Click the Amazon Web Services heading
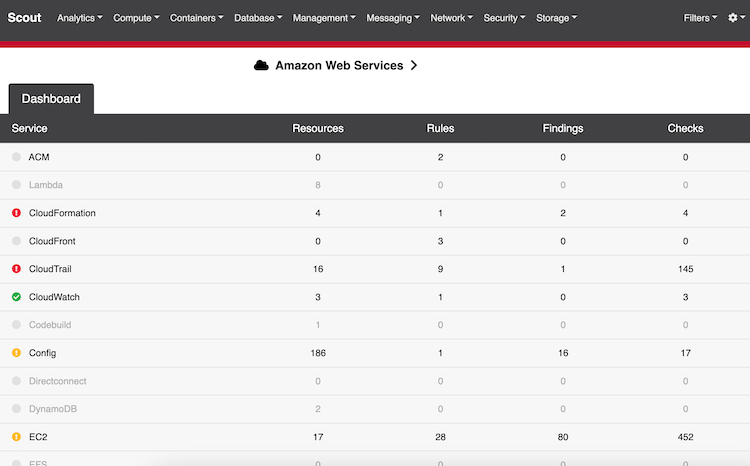This screenshot has width=750, height=466. click(339, 65)
